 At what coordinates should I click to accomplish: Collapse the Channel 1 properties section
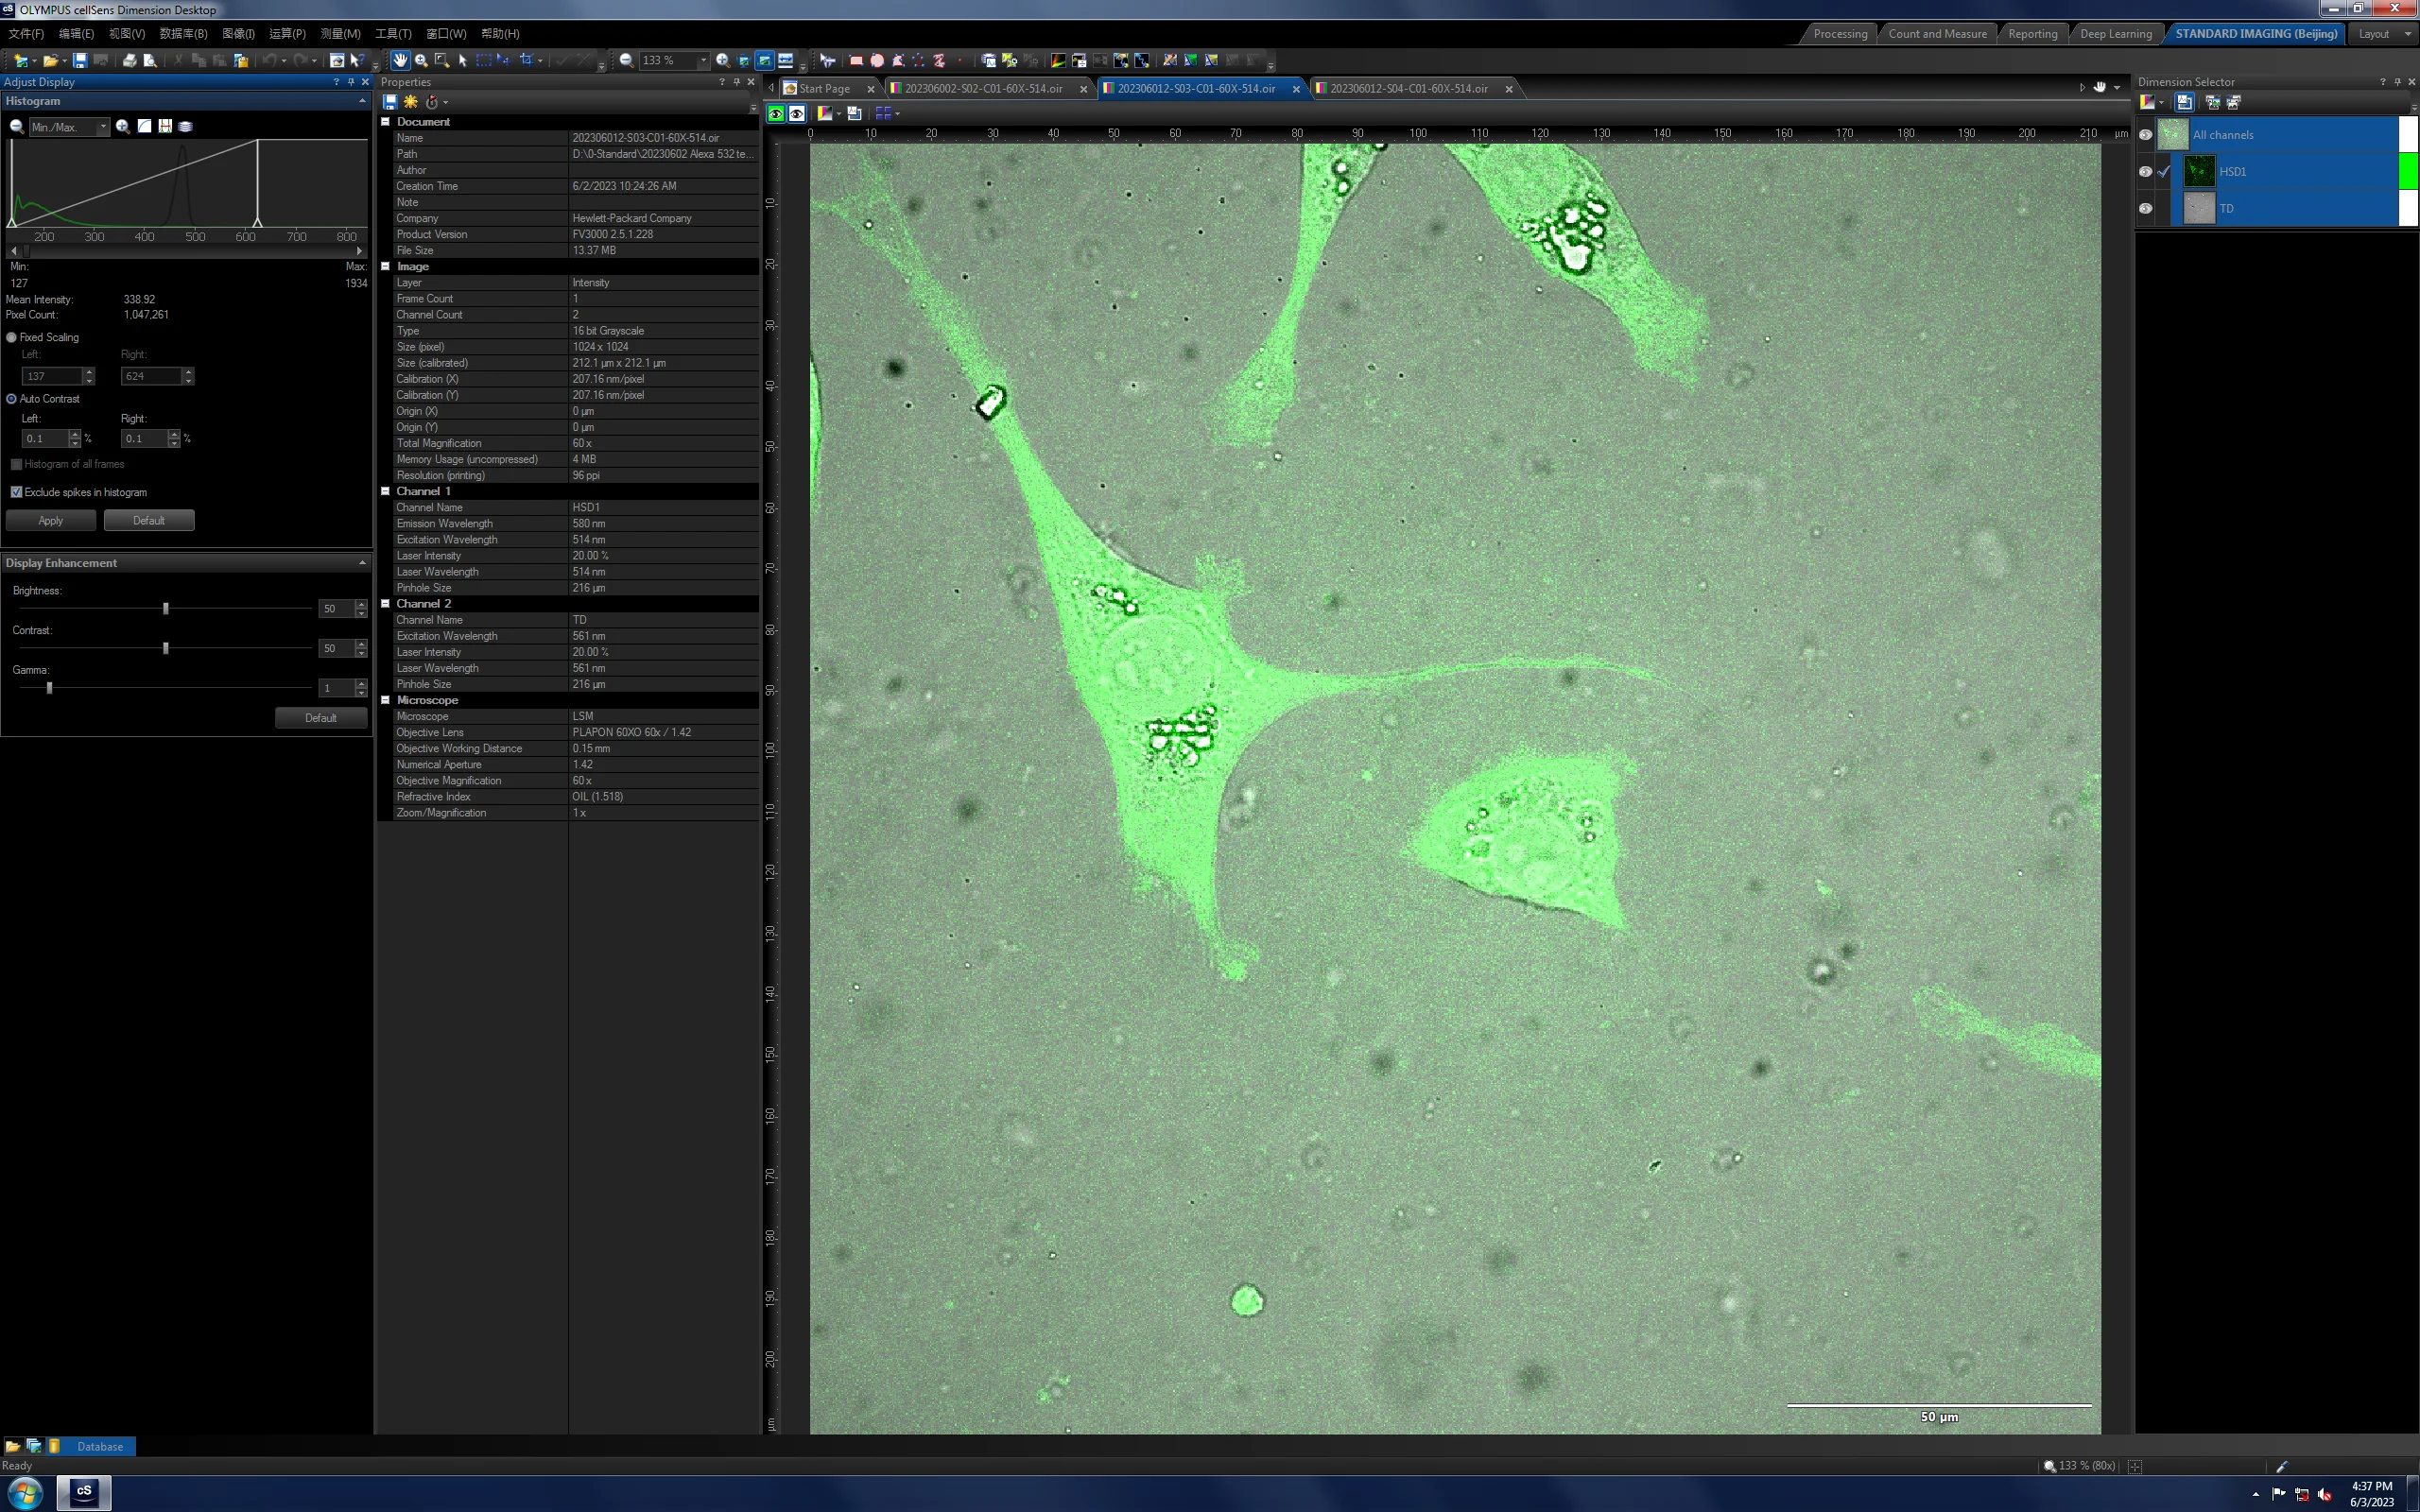pyautogui.click(x=385, y=491)
